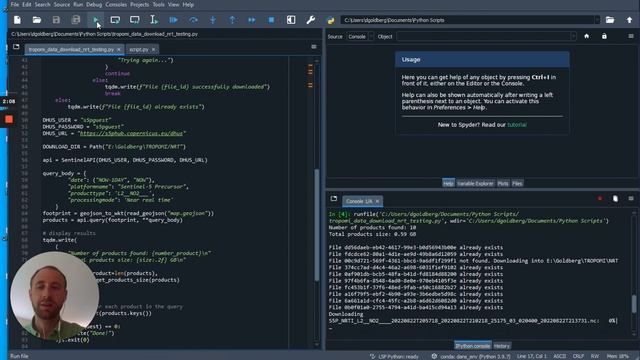Close Console 1/A tab
Screen dimensions: 640x360
[378, 201]
